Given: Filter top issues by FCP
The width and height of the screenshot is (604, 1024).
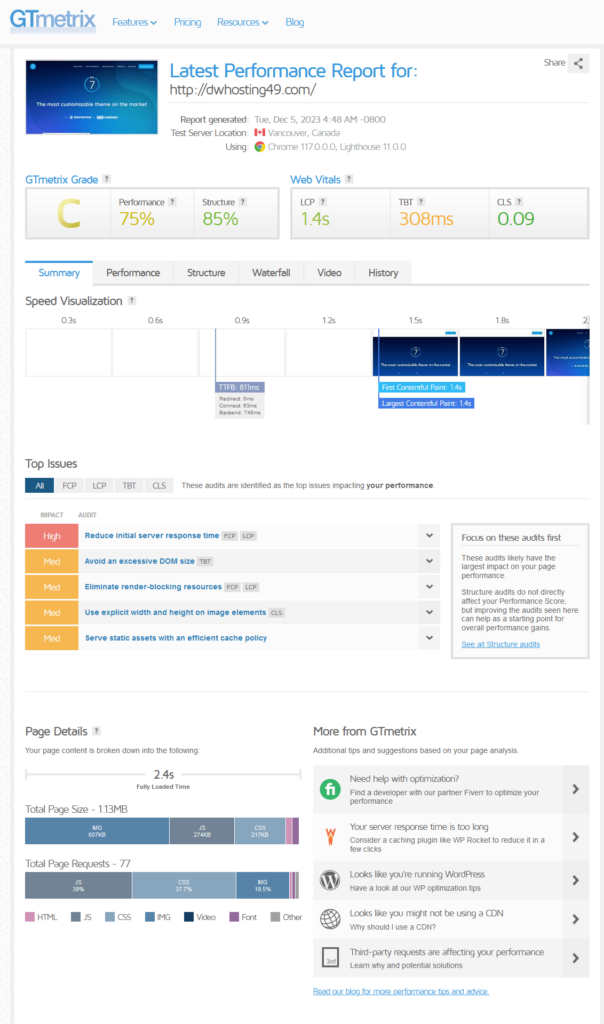Looking at the screenshot, I should [x=69, y=485].
